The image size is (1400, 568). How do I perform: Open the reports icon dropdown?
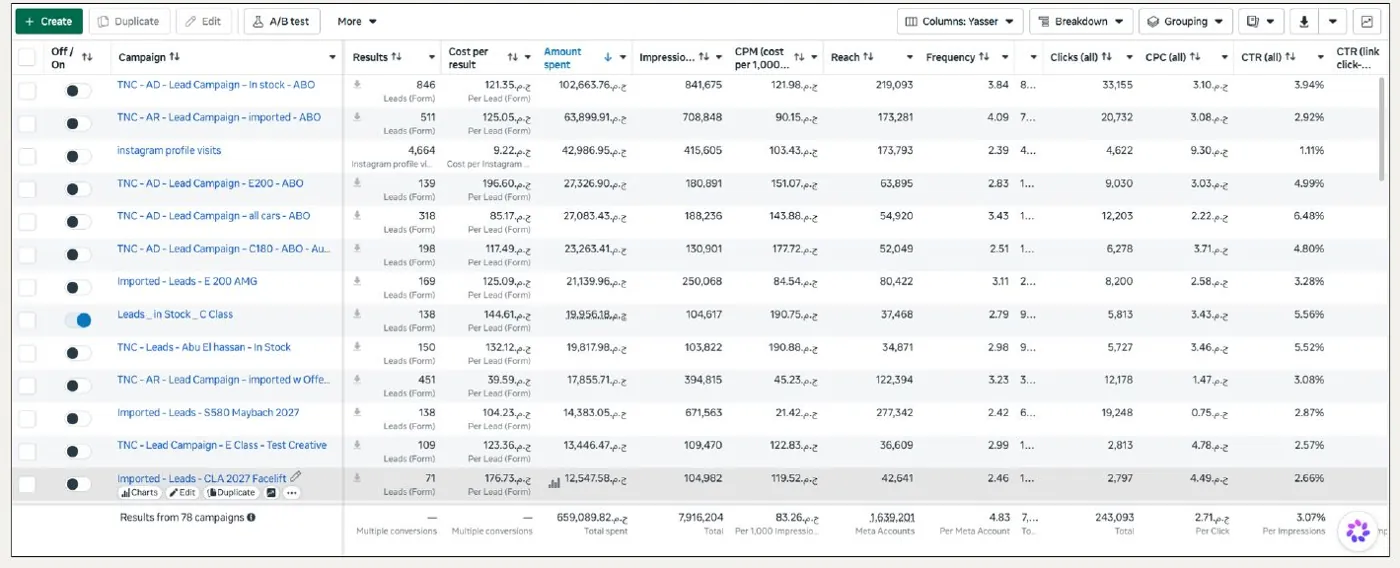tap(1260, 21)
